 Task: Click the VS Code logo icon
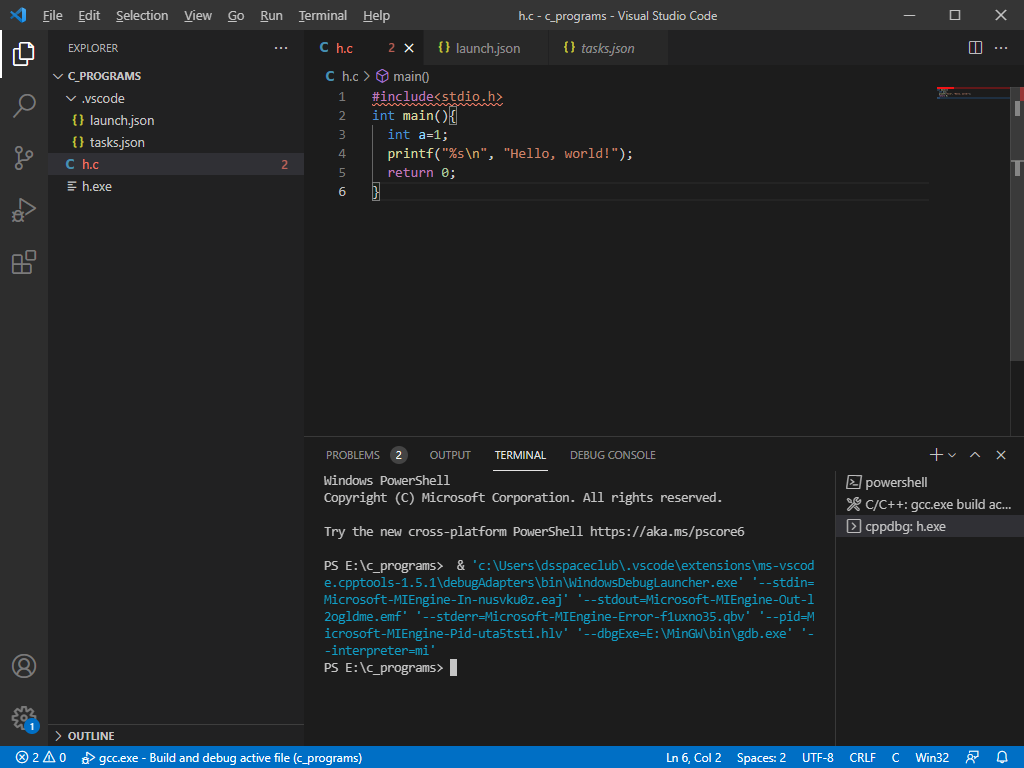18,15
